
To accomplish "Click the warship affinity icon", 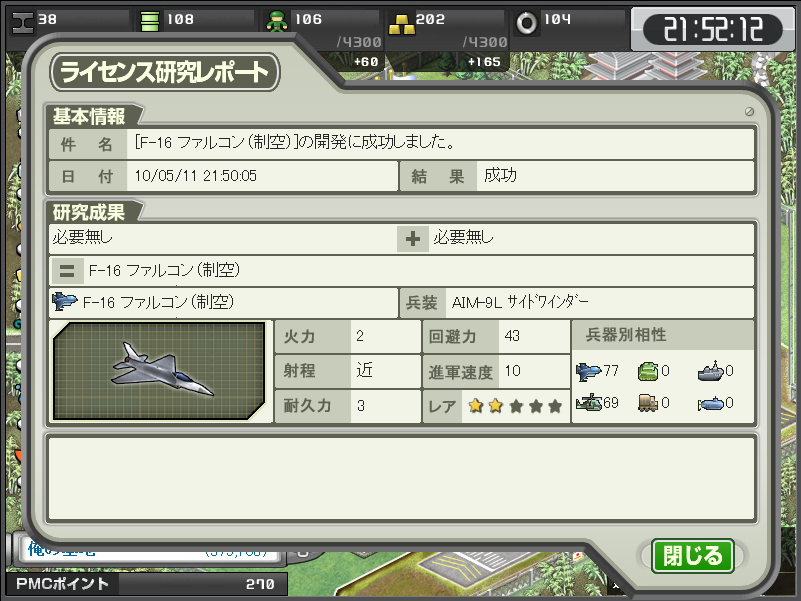I will 711,371.
